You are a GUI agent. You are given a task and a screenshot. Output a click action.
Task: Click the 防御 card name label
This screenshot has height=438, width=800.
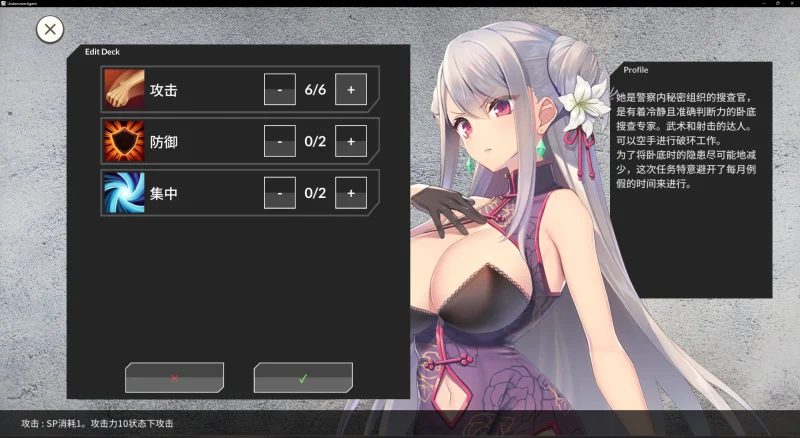[x=164, y=142]
